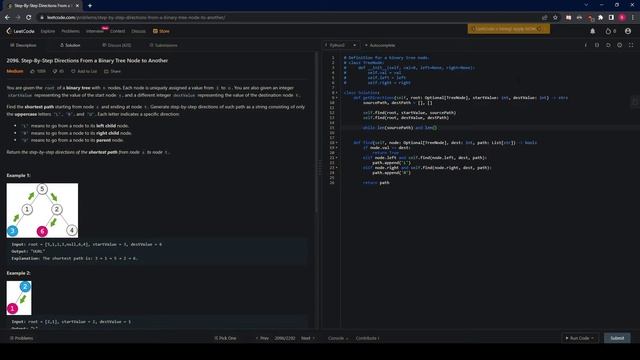The image size is (640, 360).
Task: Open the LeetCode user account icon
Action: (628, 31)
